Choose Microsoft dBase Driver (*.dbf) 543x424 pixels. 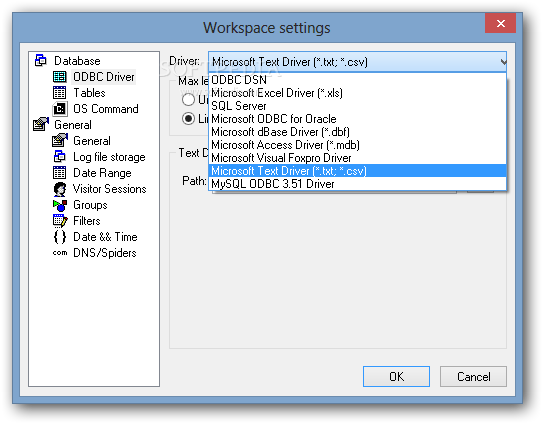click(357, 132)
